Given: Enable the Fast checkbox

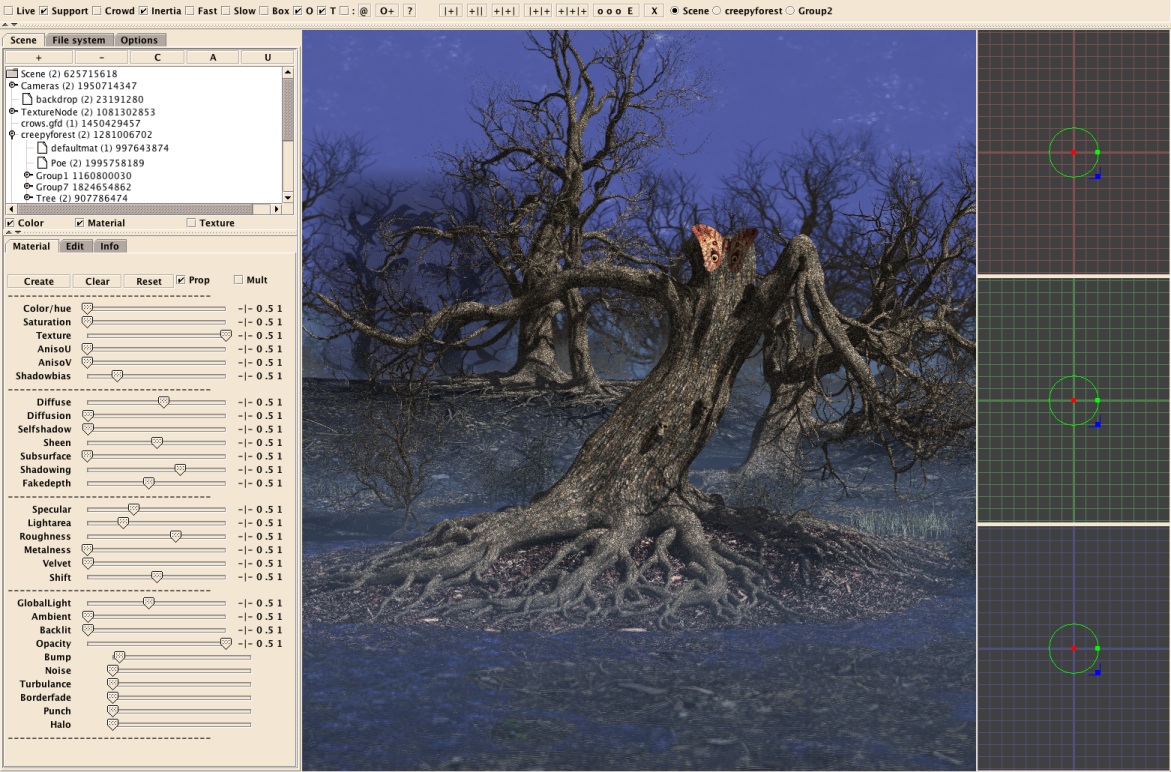Looking at the screenshot, I should pyautogui.click(x=190, y=10).
